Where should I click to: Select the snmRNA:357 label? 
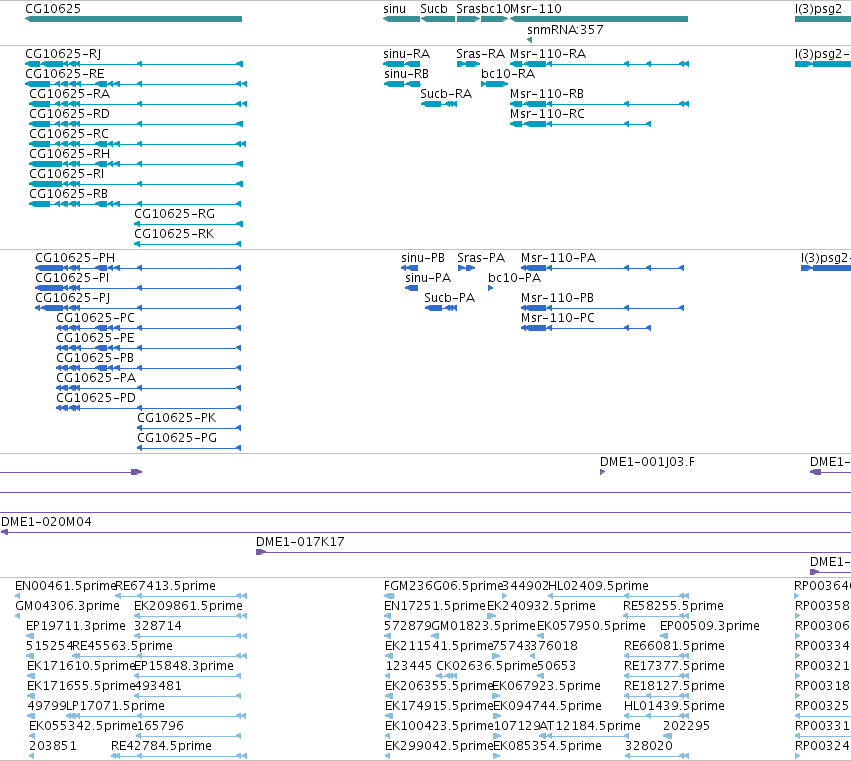pos(565,29)
